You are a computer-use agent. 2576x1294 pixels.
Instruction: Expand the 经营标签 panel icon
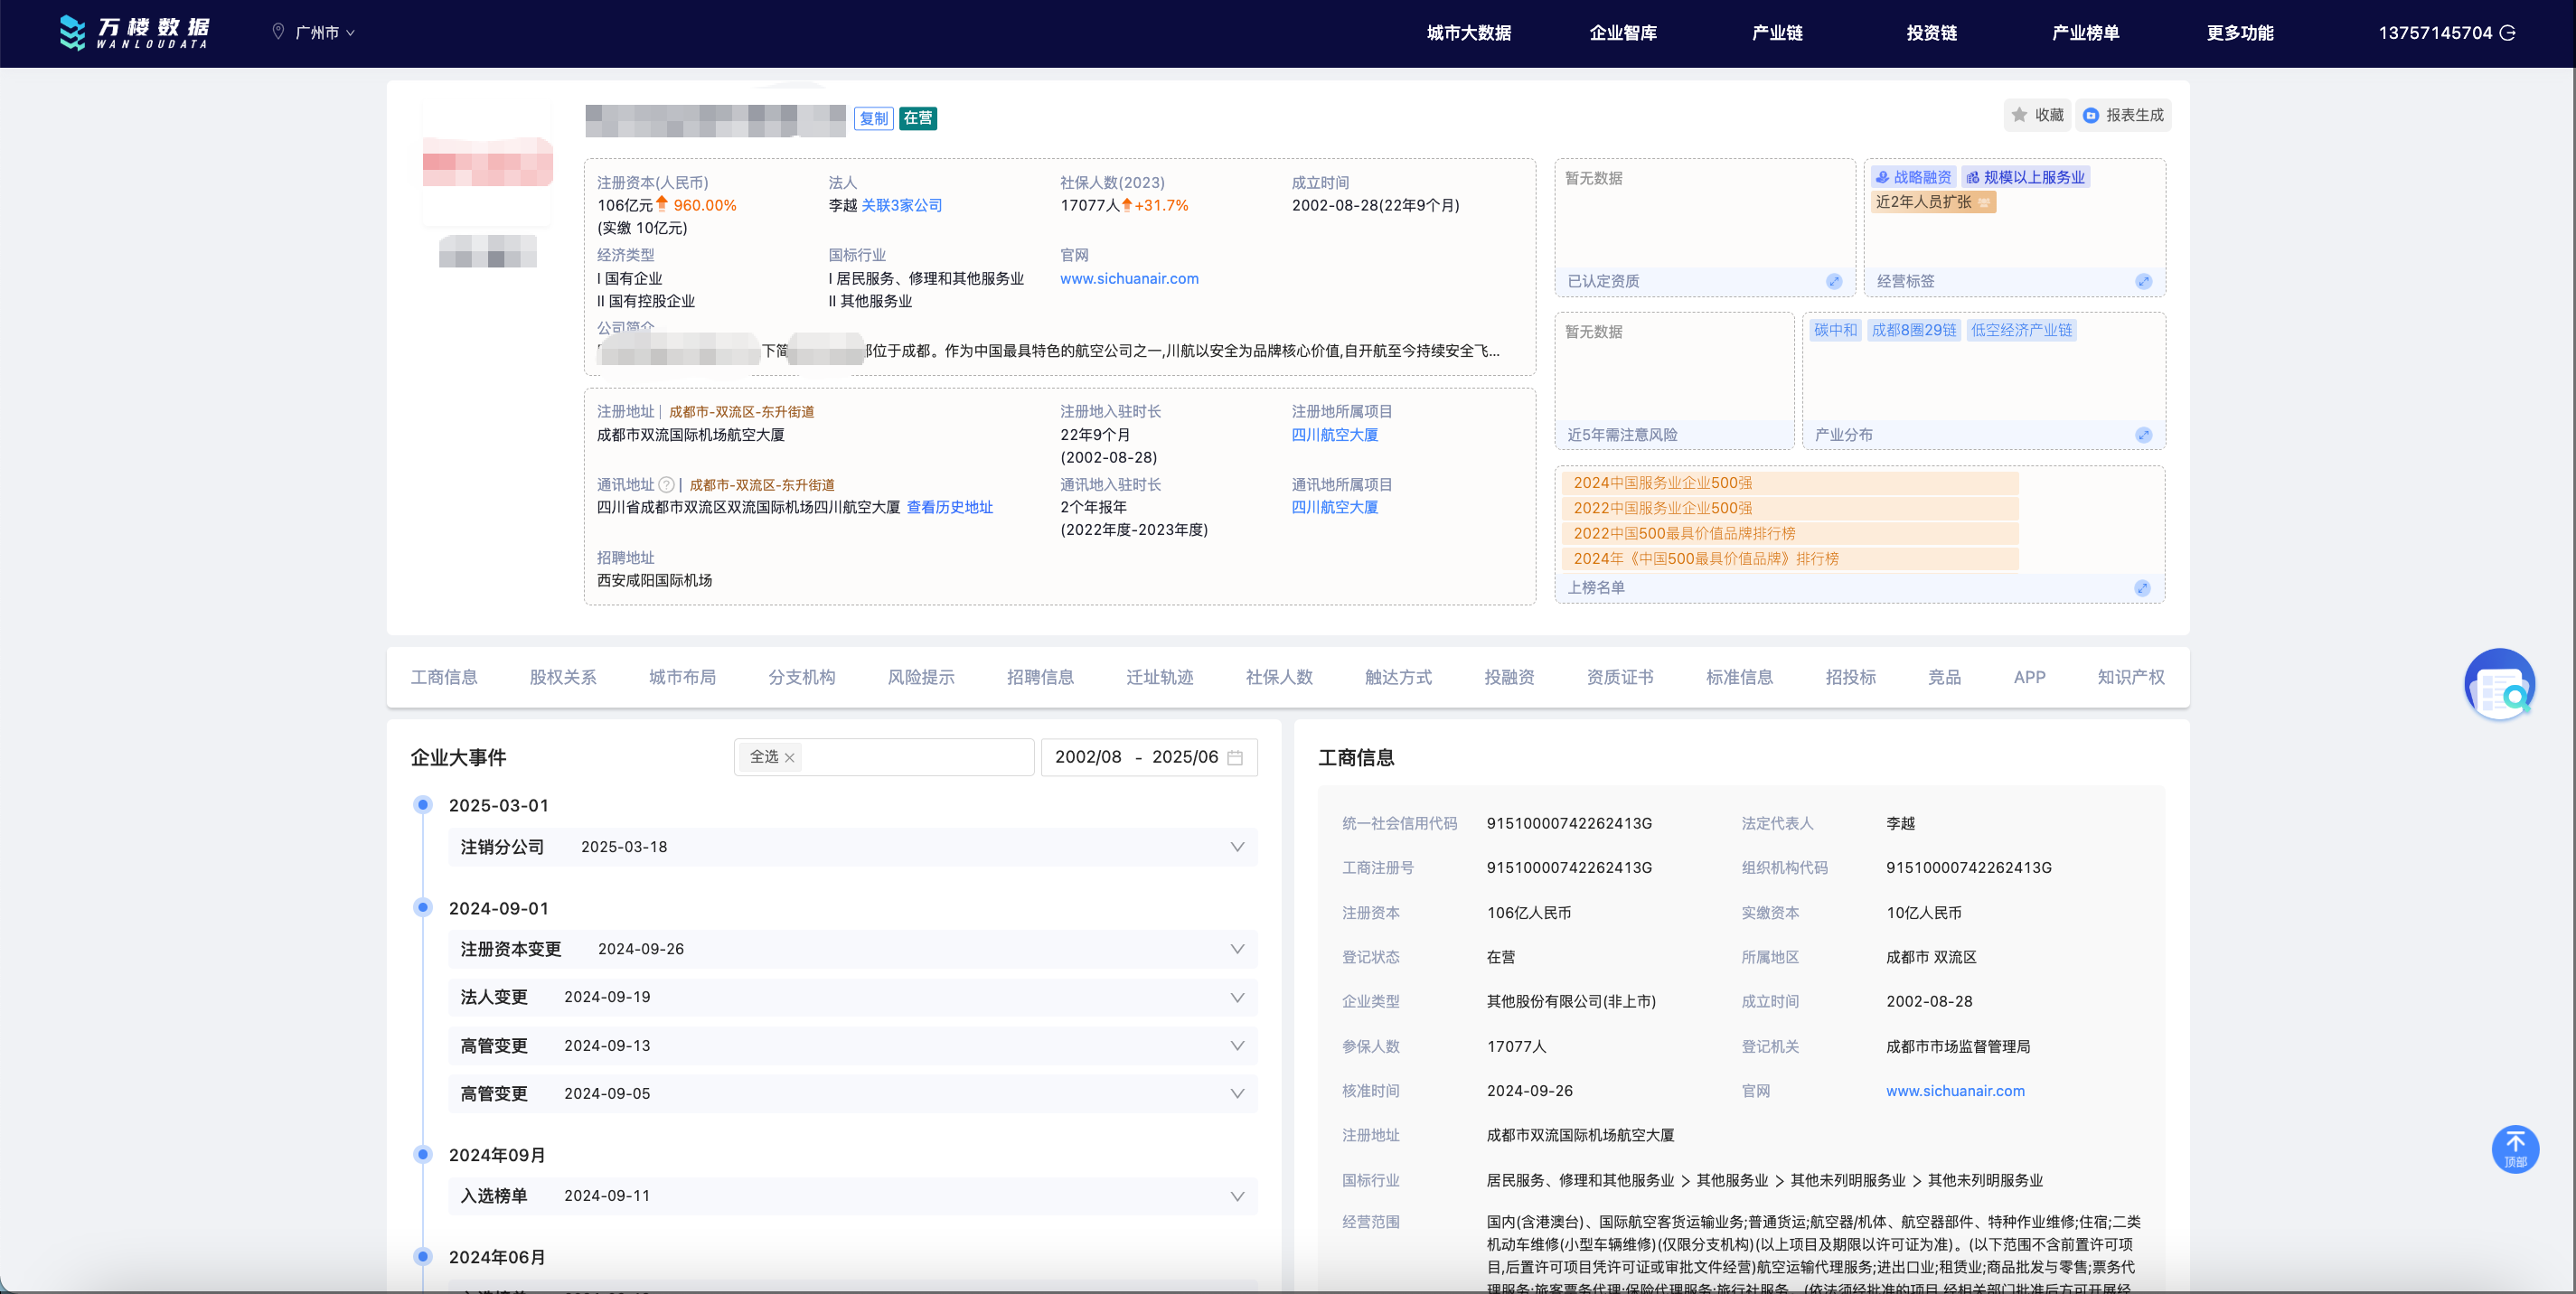(x=2143, y=281)
